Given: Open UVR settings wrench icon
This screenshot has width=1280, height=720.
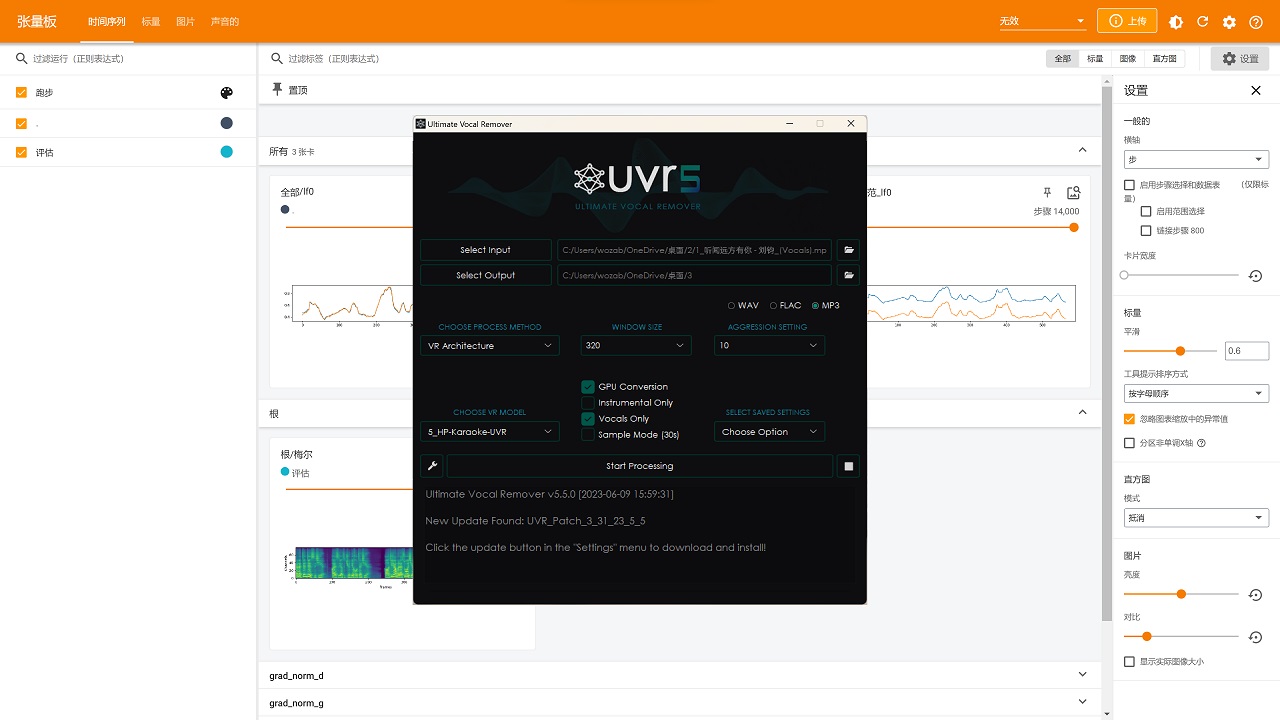Looking at the screenshot, I should (x=432, y=466).
